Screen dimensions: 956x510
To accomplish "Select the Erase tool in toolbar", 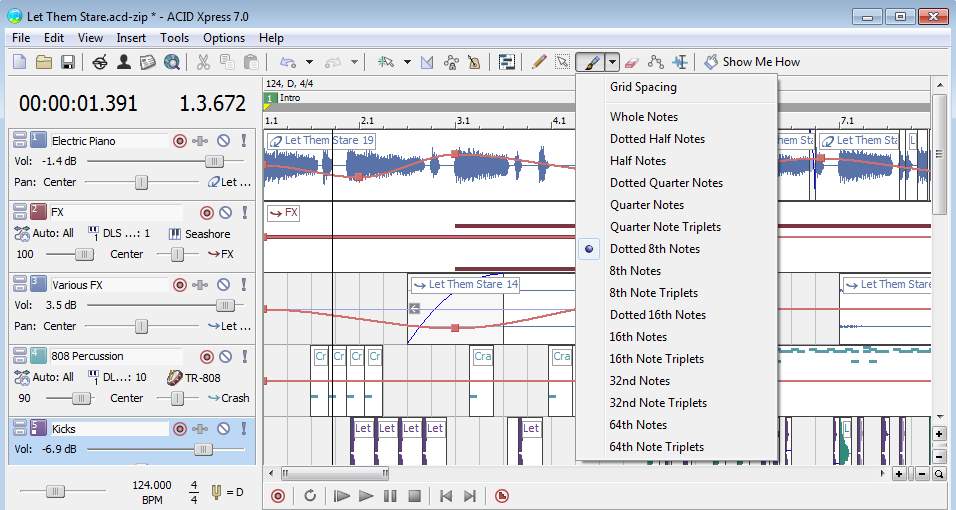I will click(630, 62).
